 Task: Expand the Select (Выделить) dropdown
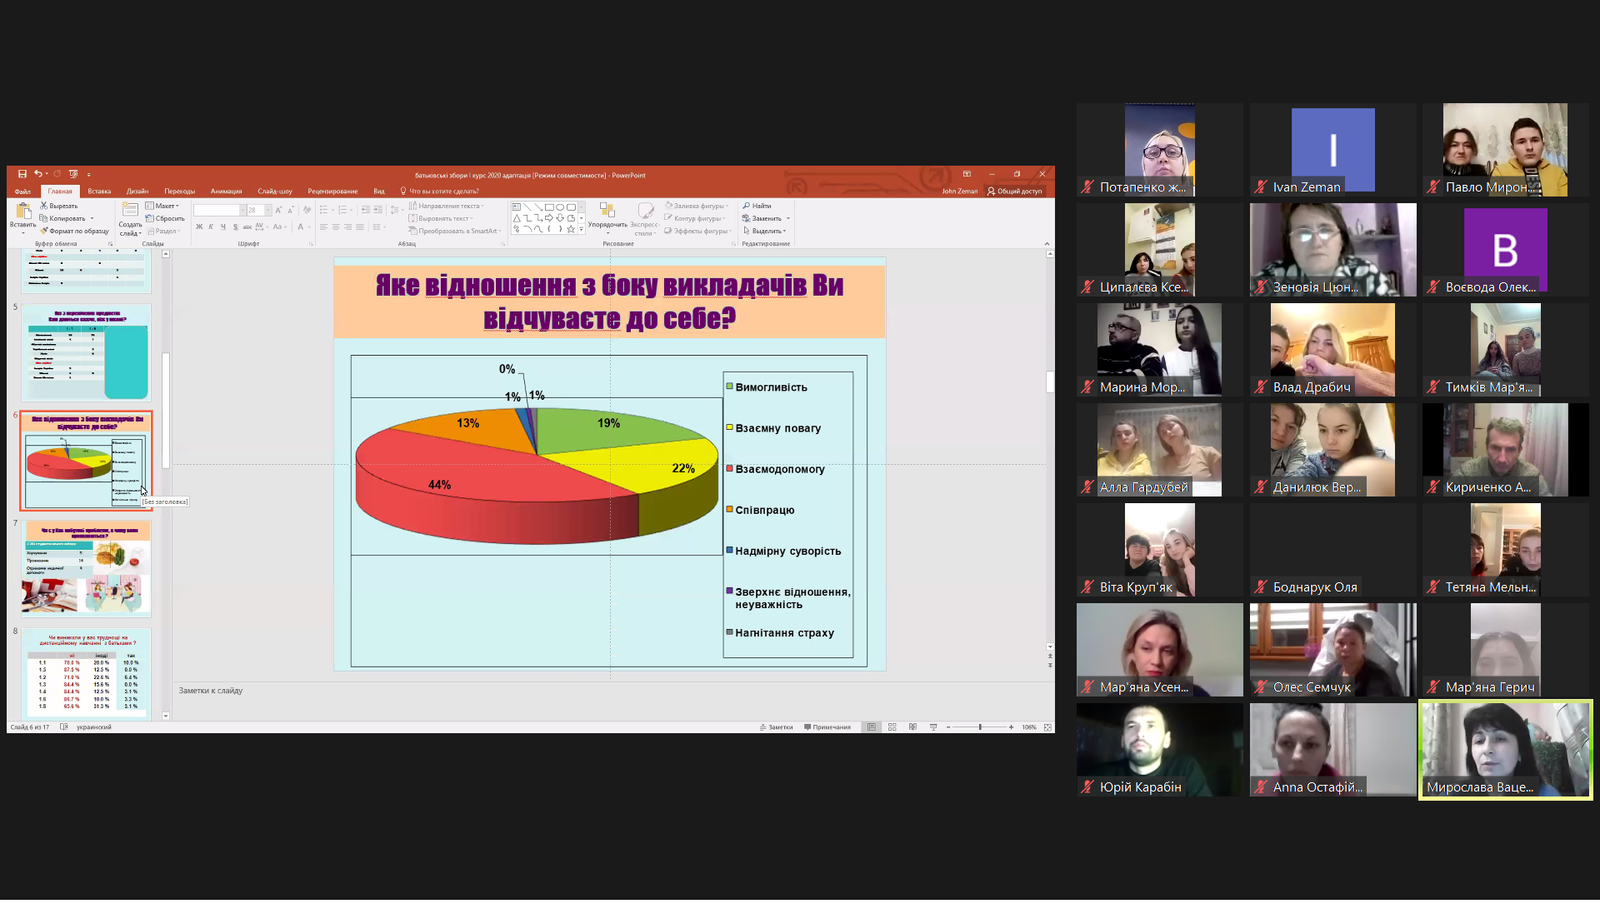tap(766, 231)
